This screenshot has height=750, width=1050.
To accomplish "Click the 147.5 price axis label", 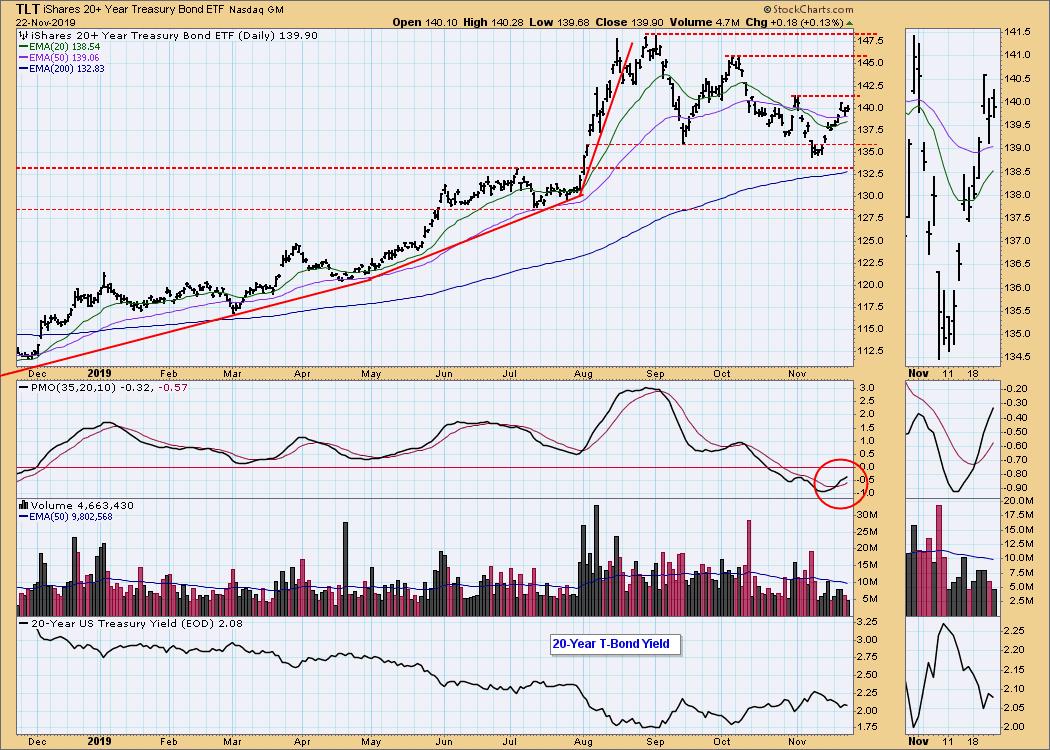I will pyautogui.click(x=869, y=41).
